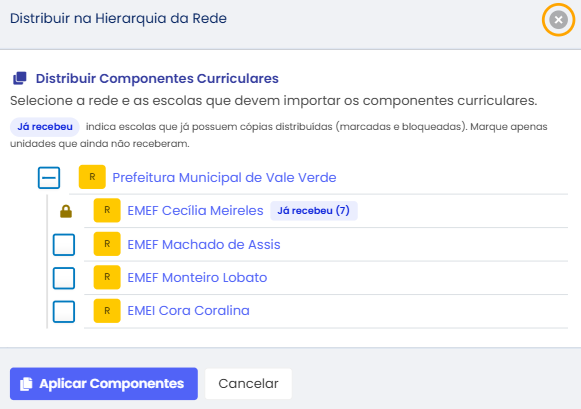Click the R badge of EMEF Machado de Assis
The height and width of the screenshot is (409, 581).
[x=107, y=244]
